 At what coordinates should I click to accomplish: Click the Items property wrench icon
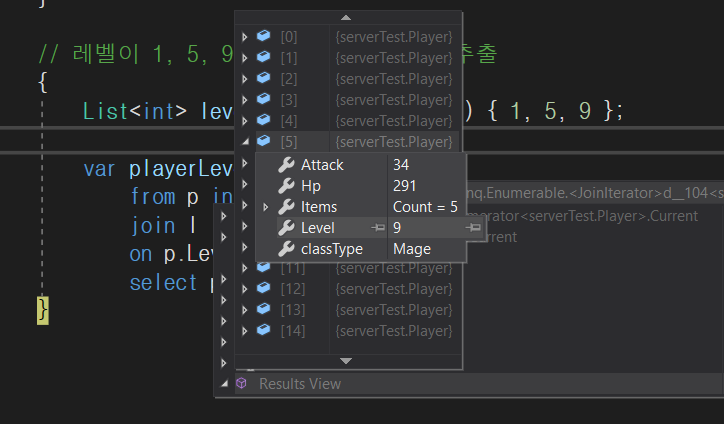pyautogui.click(x=285, y=207)
